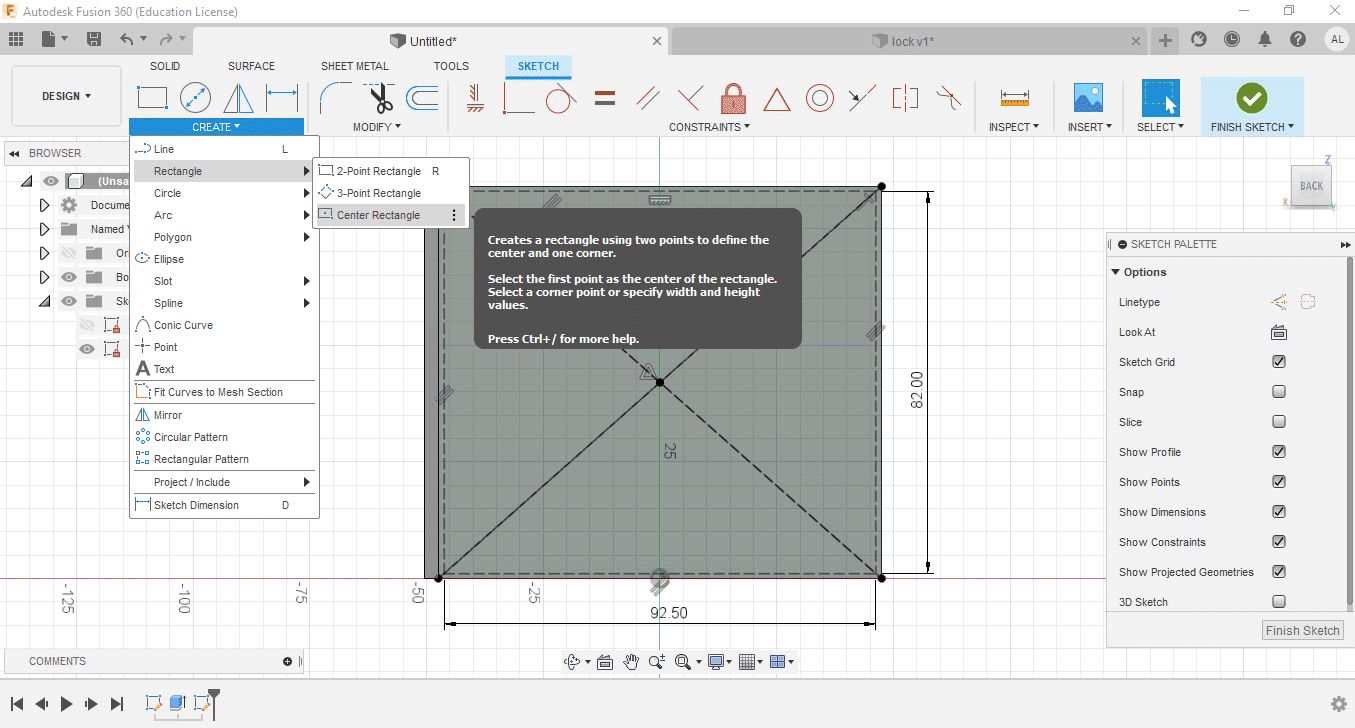Open the DESIGN workspace dropdown
This screenshot has height=728, width=1355.
point(66,97)
